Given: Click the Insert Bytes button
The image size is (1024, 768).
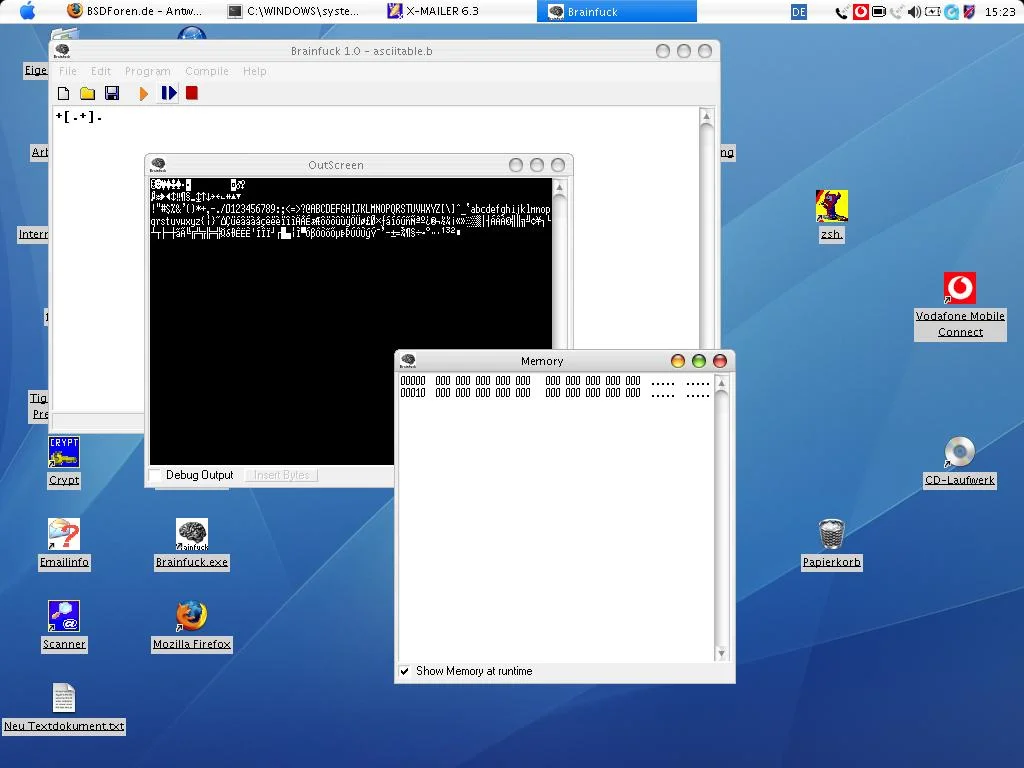Looking at the screenshot, I should pyautogui.click(x=281, y=475).
